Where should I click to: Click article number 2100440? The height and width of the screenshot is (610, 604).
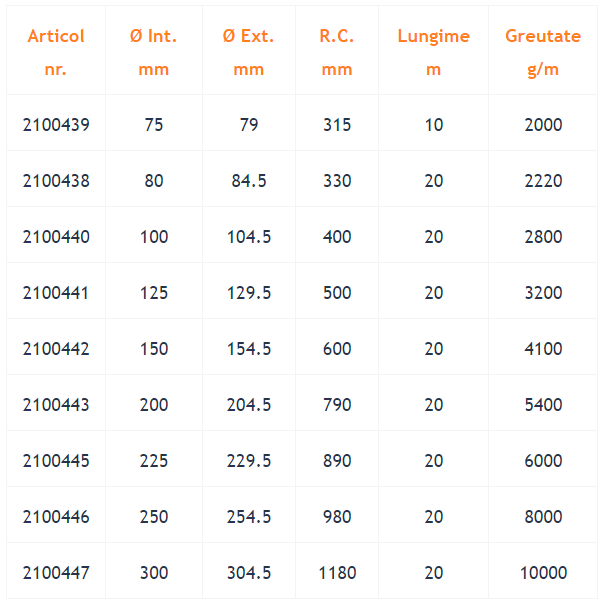(56, 237)
